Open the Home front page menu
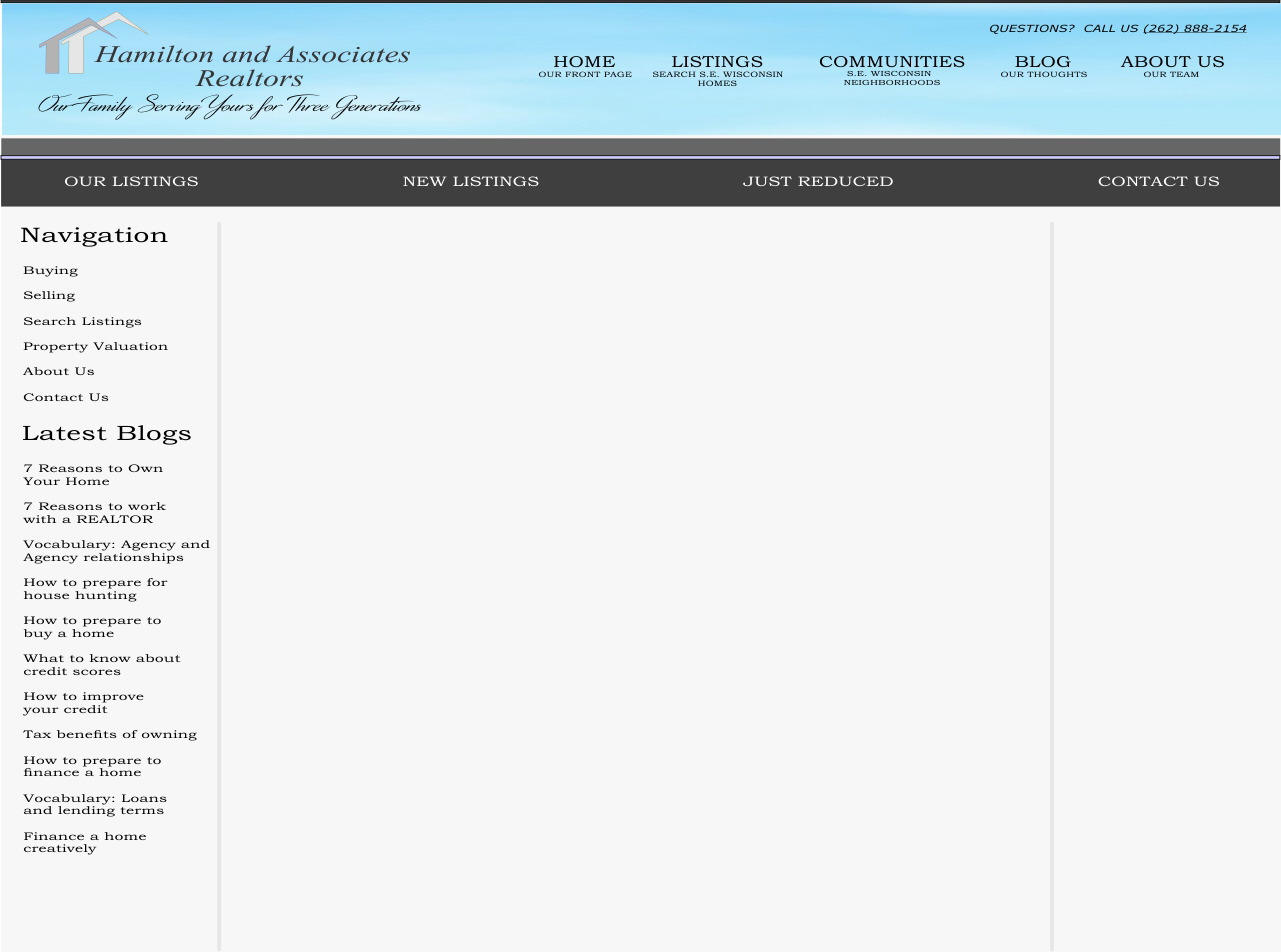Viewport: 1281px width, 952px height. tap(584, 65)
